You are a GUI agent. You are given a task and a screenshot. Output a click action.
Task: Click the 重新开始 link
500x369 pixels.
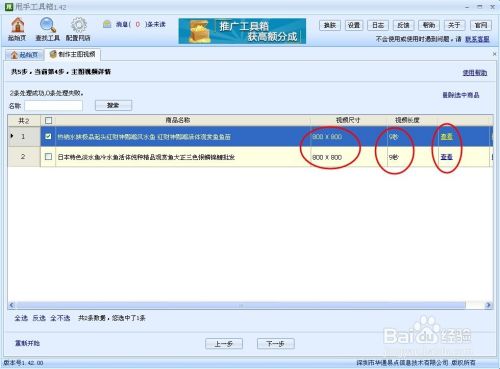pyautogui.click(x=27, y=343)
